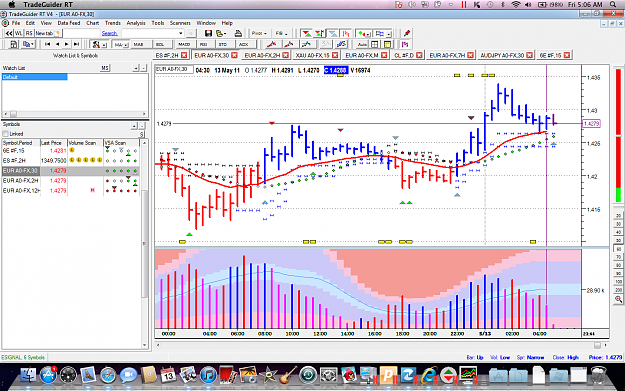The width and height of the screenshot is (625, 391).
Task: Select the 6E #F,15 symbol row
Action: coord(71,151)
